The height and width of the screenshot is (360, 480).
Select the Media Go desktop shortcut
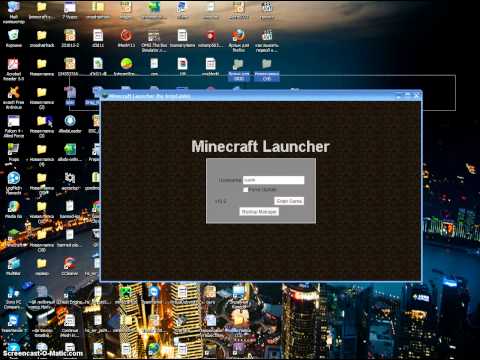(x=13, y=210)
